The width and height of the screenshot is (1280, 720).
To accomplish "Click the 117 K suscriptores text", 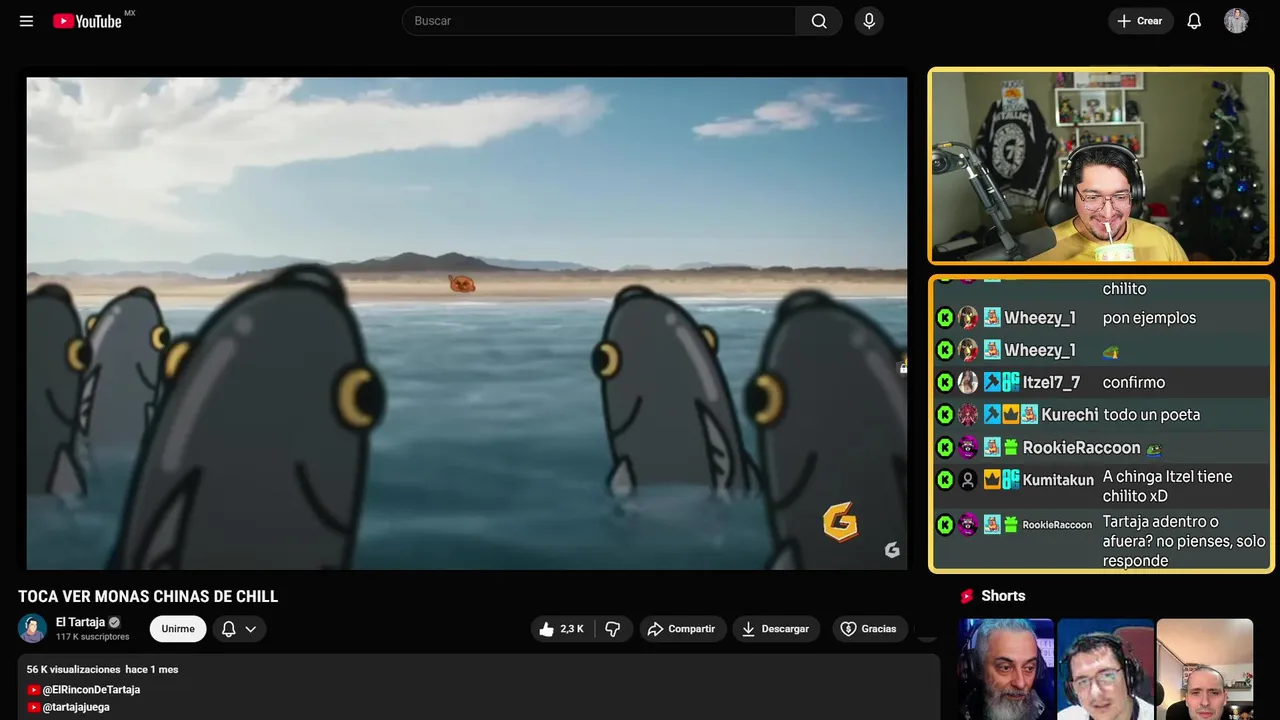I will click(93, 637).
